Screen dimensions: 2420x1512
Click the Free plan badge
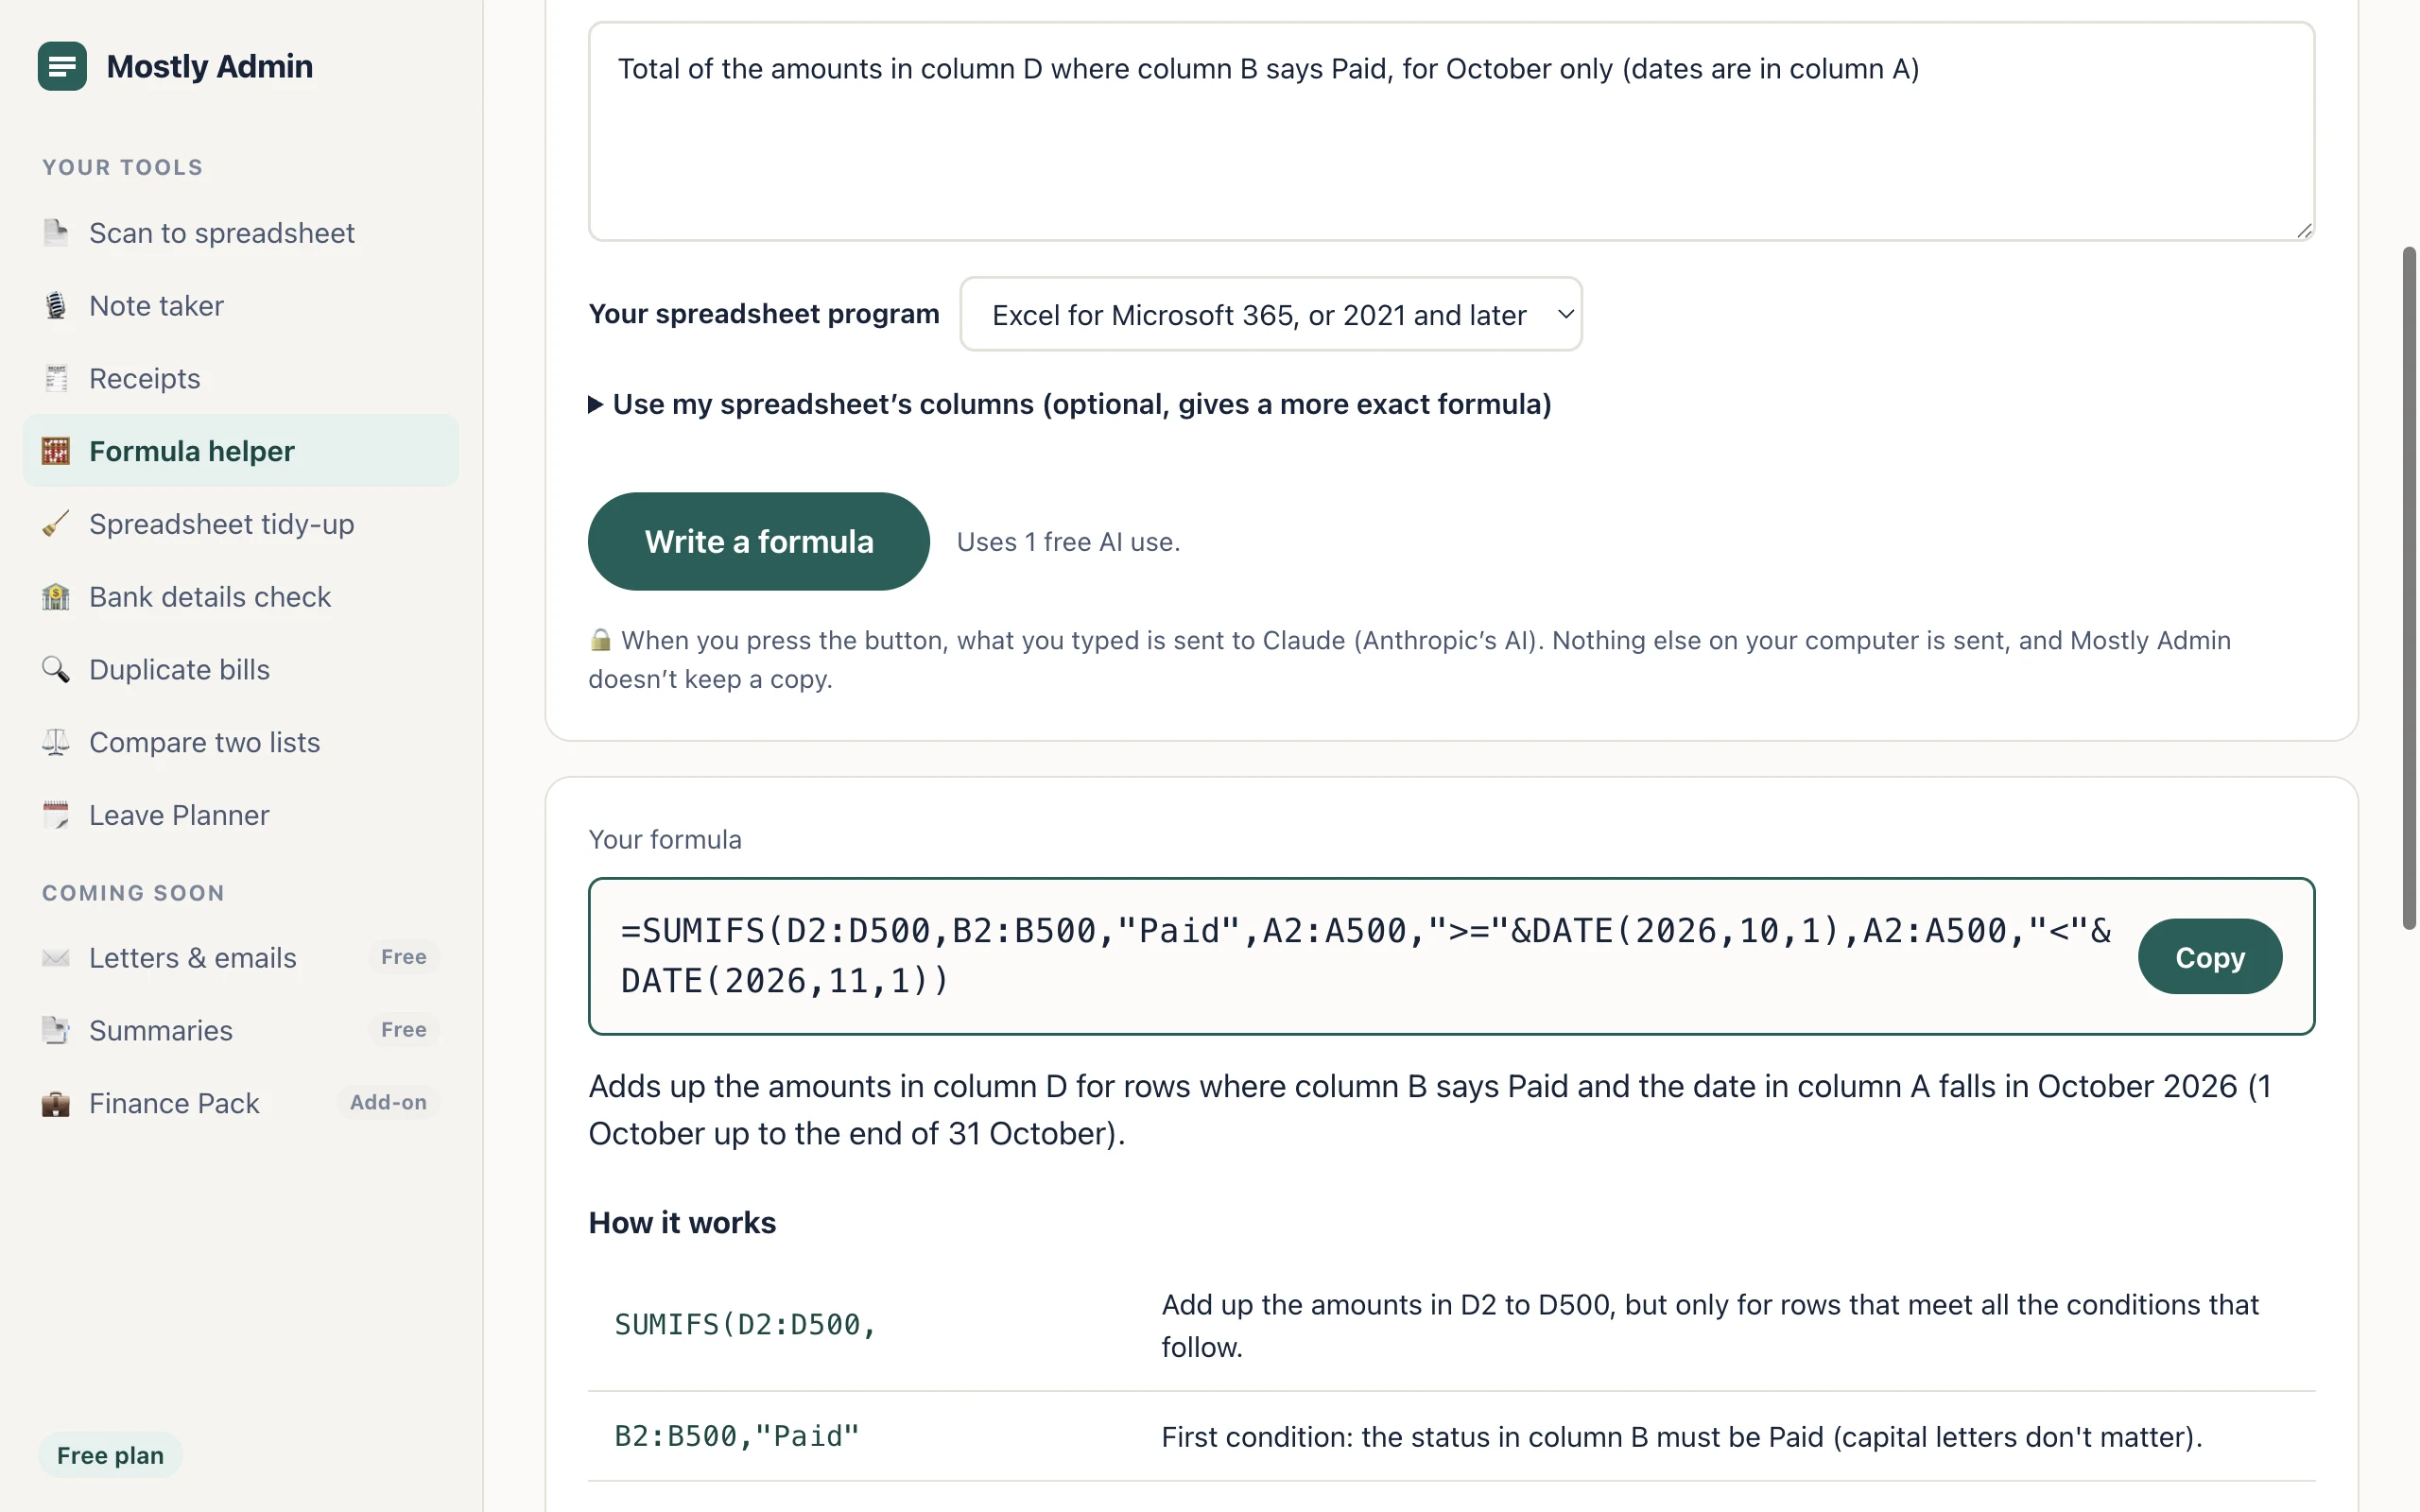coord(110,1455)
